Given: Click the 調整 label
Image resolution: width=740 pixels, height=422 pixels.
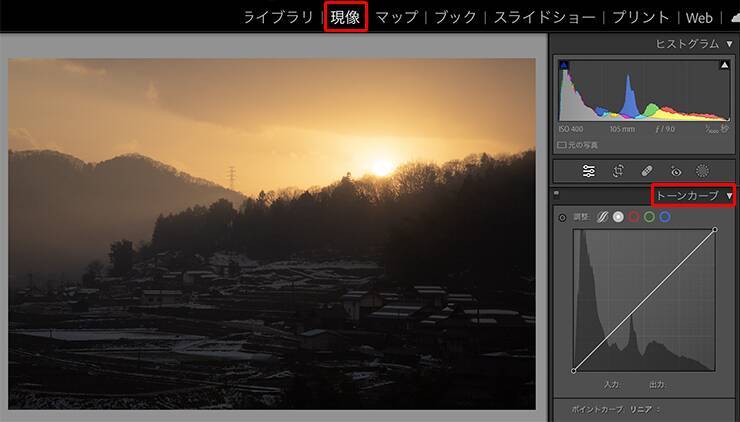Looking at the screenshot, I should (x=581, y=217).
